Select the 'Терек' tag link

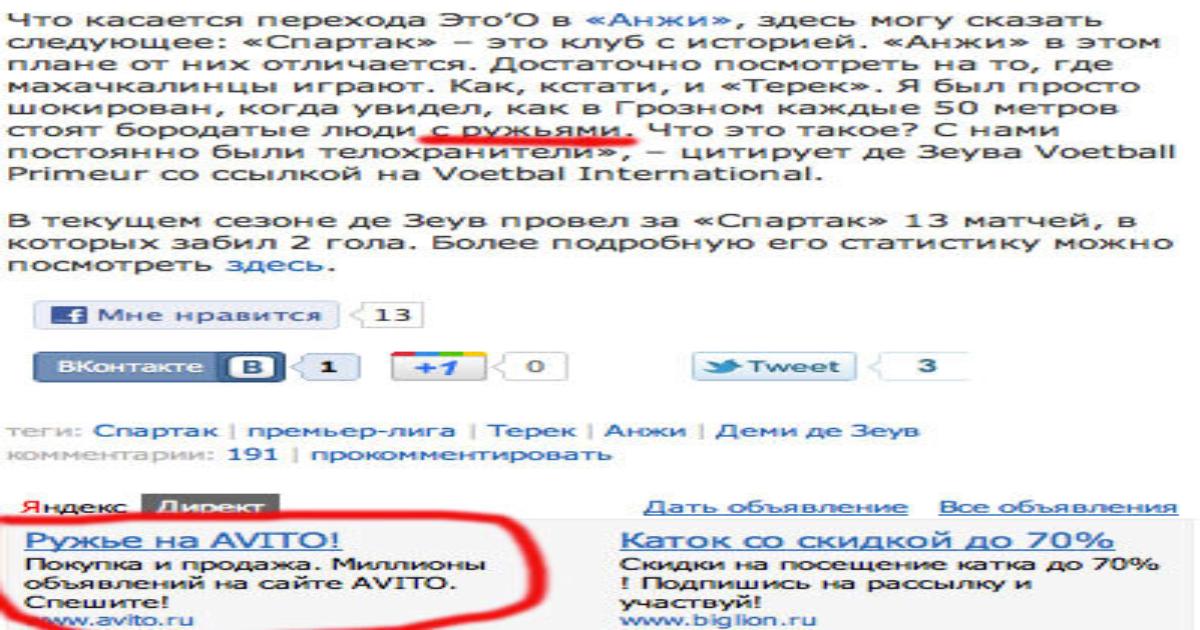[x=532, y=431]
